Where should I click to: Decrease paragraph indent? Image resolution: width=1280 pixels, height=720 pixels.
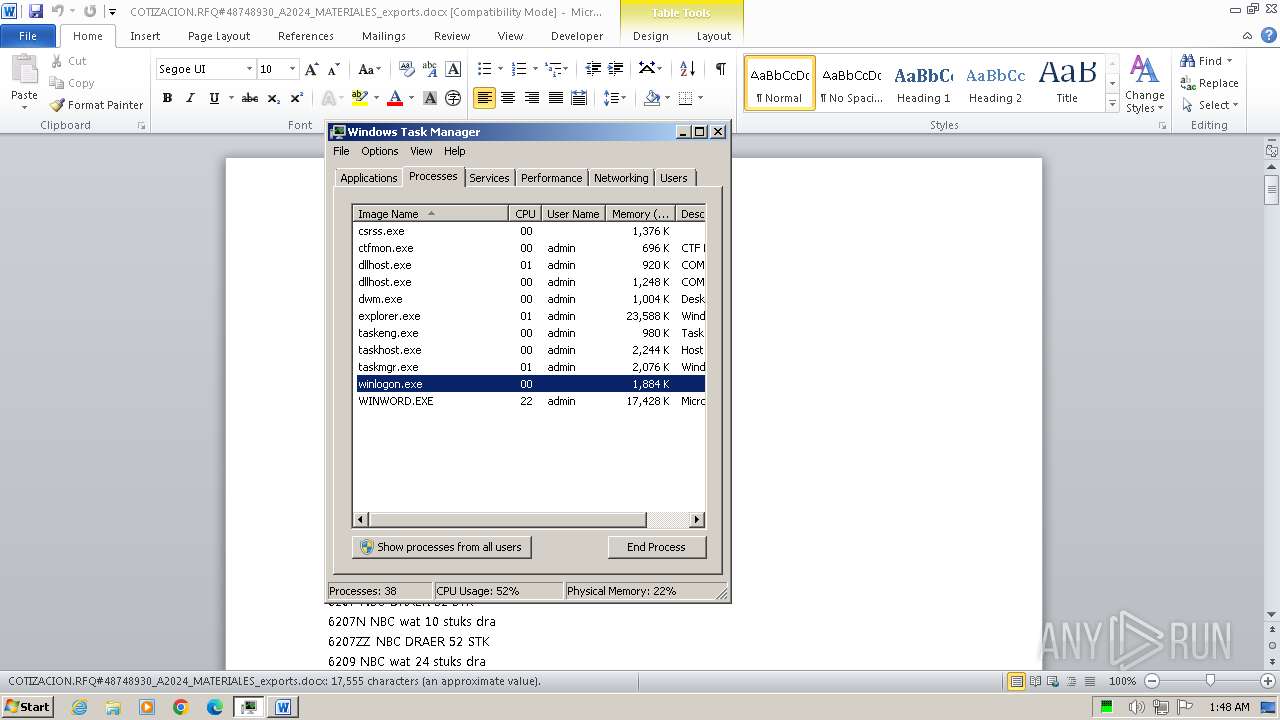[x=593, y=69]
